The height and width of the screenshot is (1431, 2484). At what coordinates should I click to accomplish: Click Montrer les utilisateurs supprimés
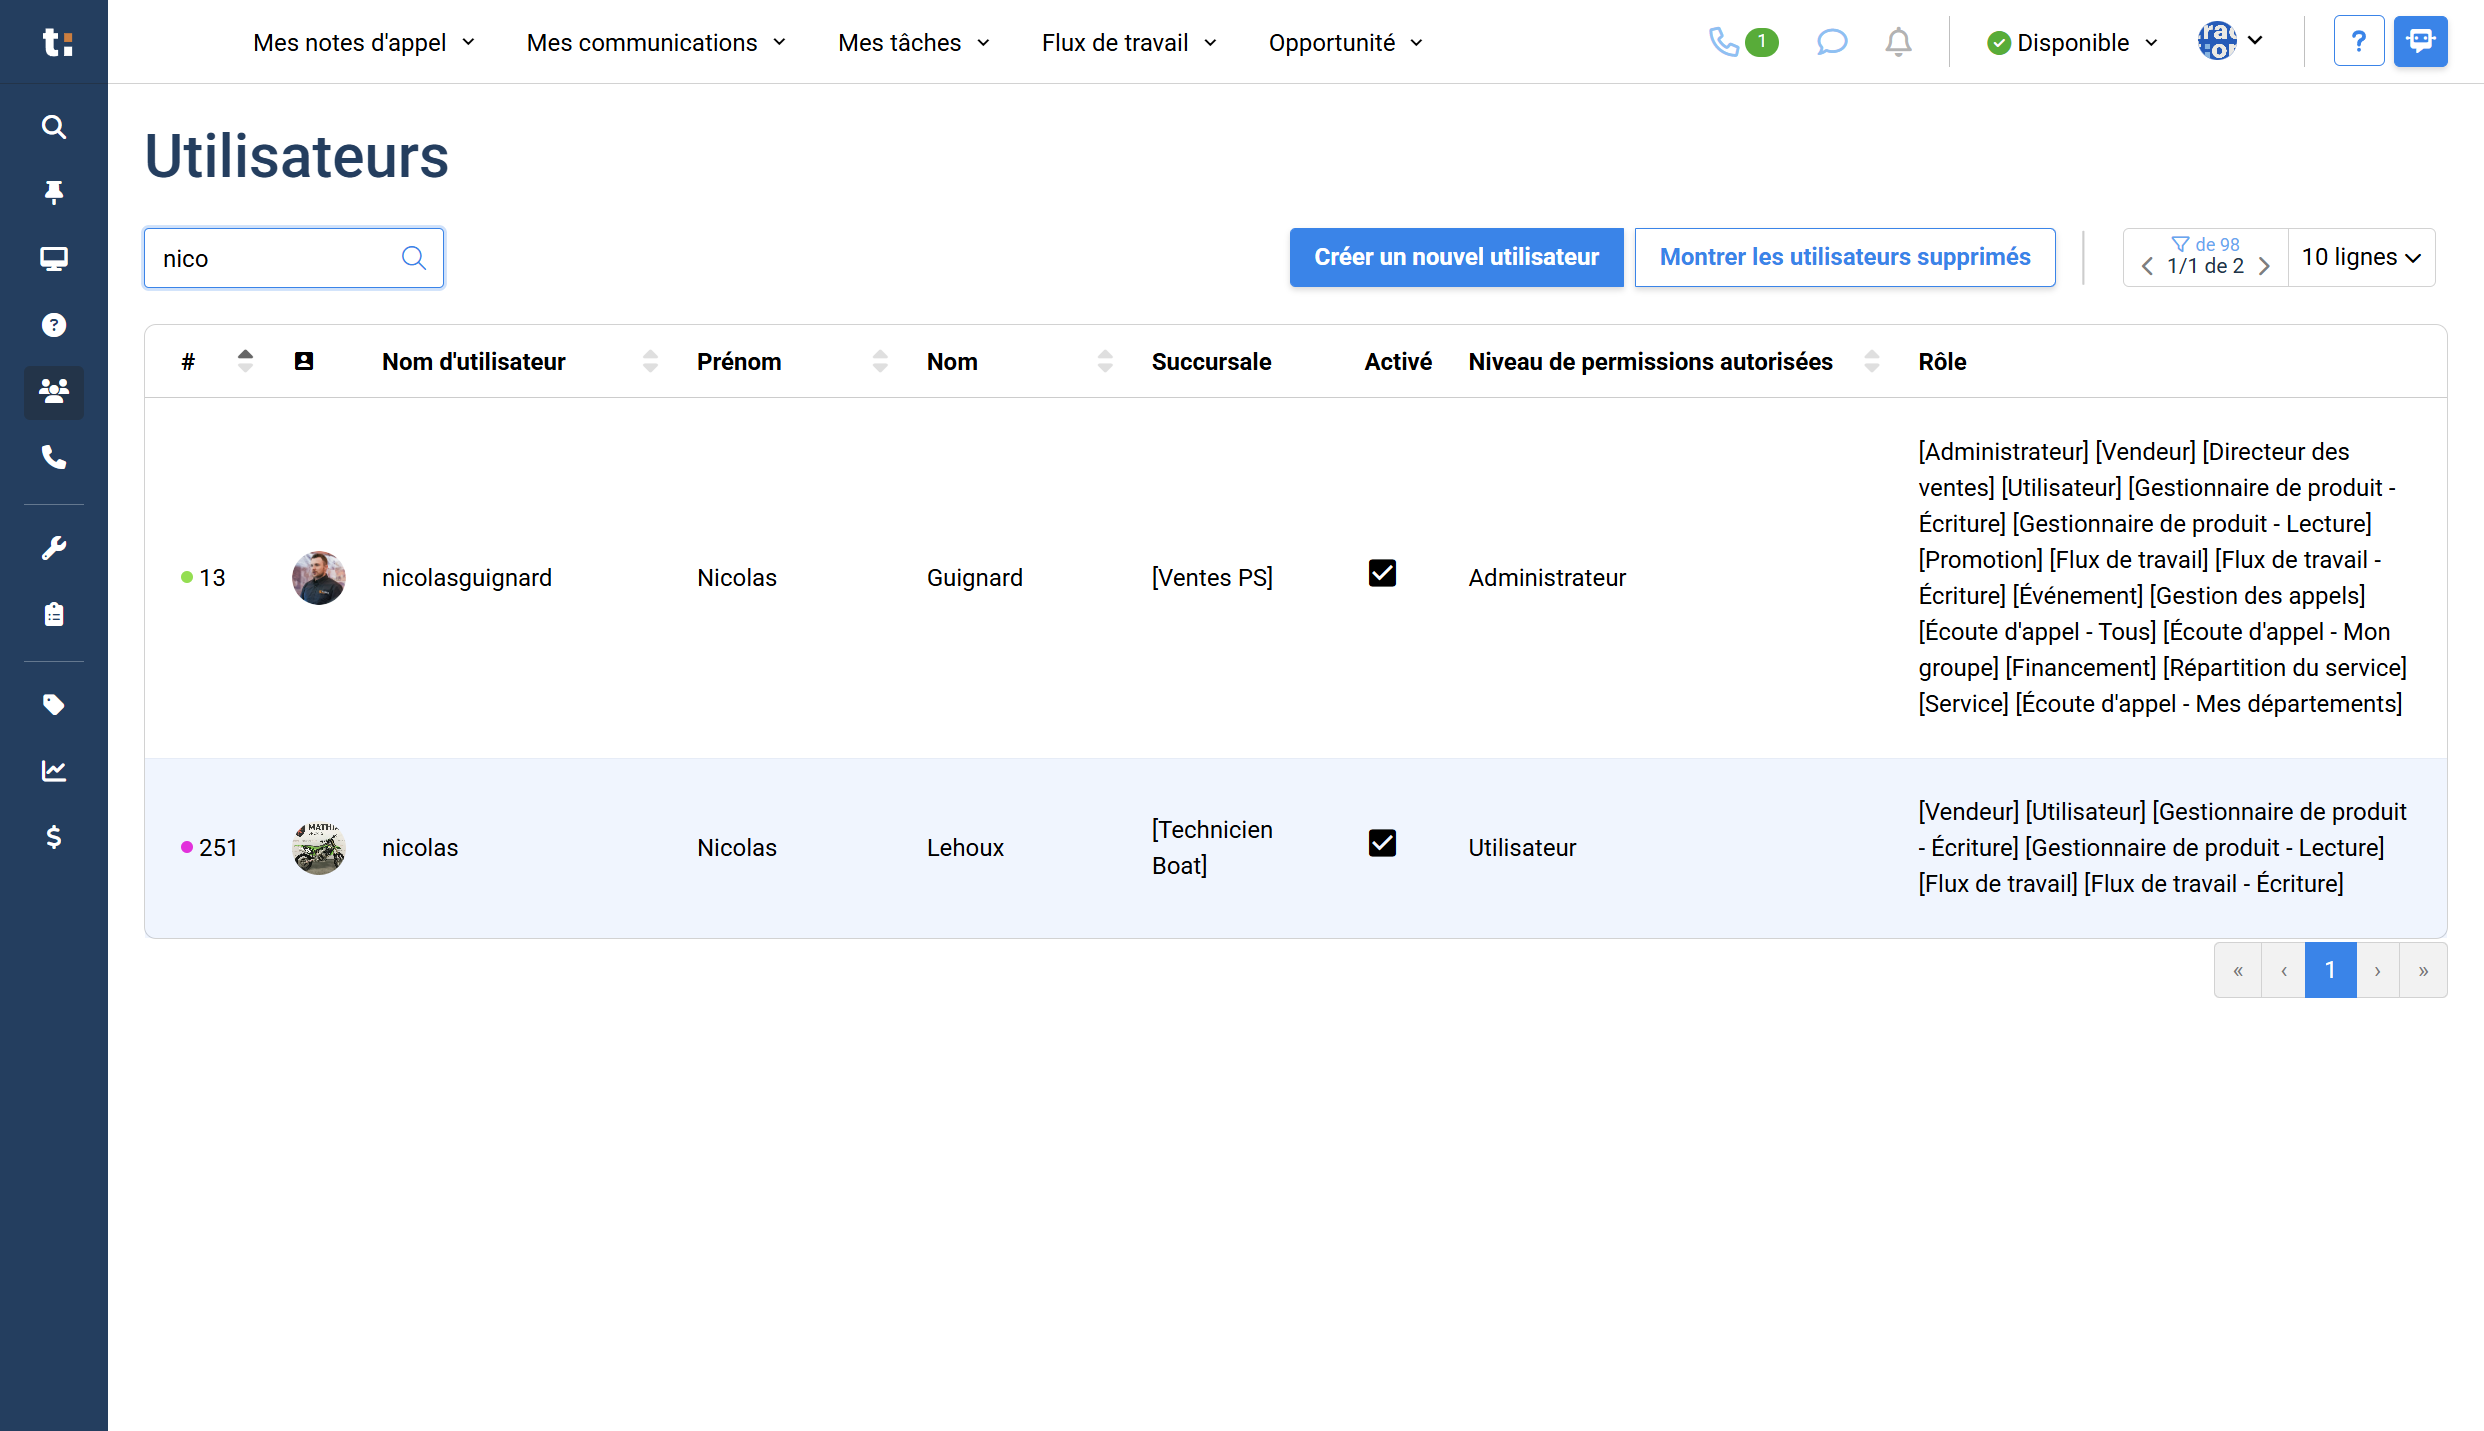click(x=1844, y=257)
